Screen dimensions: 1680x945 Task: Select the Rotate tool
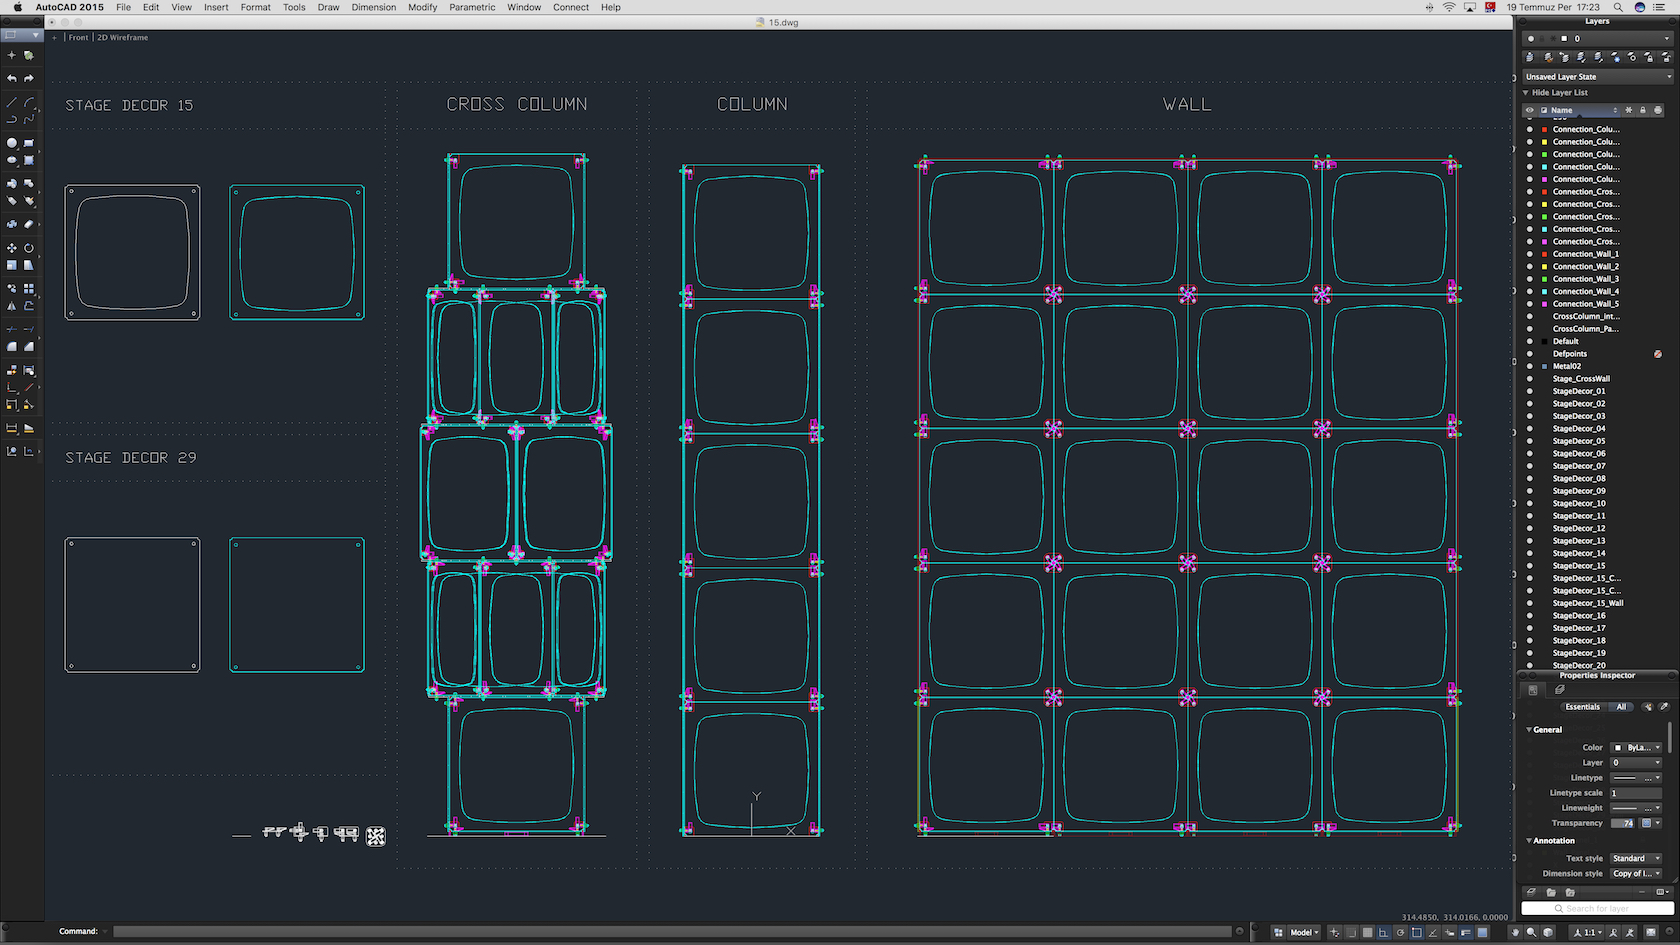[29, 248]
